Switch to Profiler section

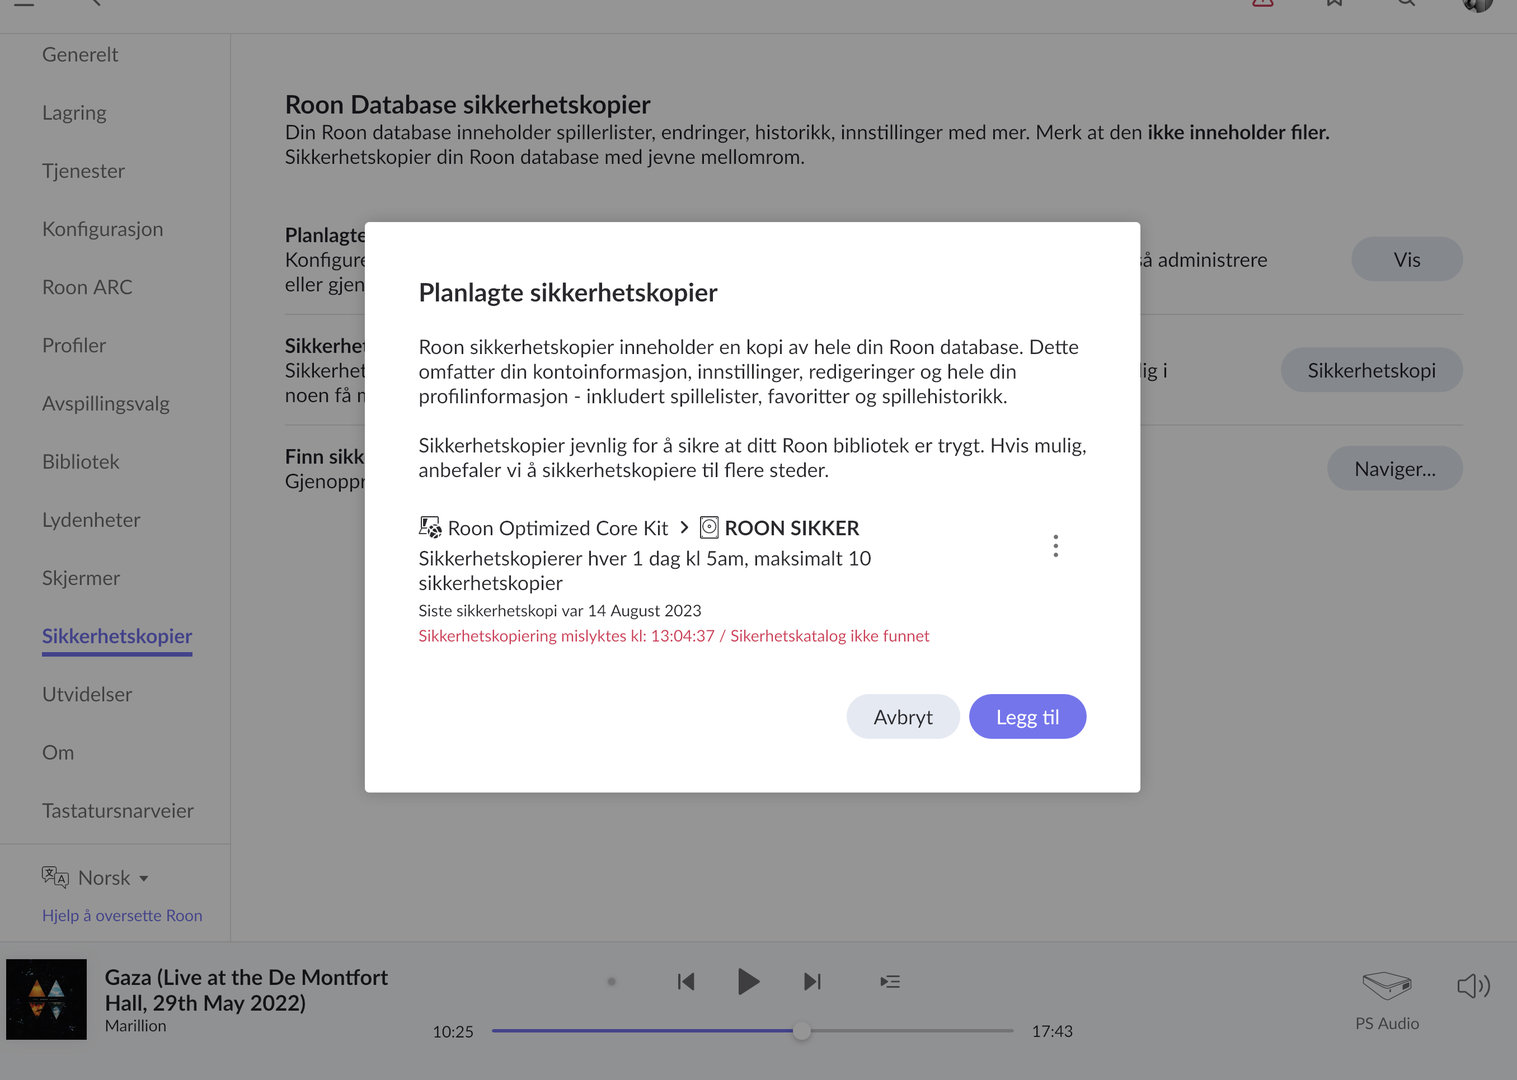(x=74, y=345)
